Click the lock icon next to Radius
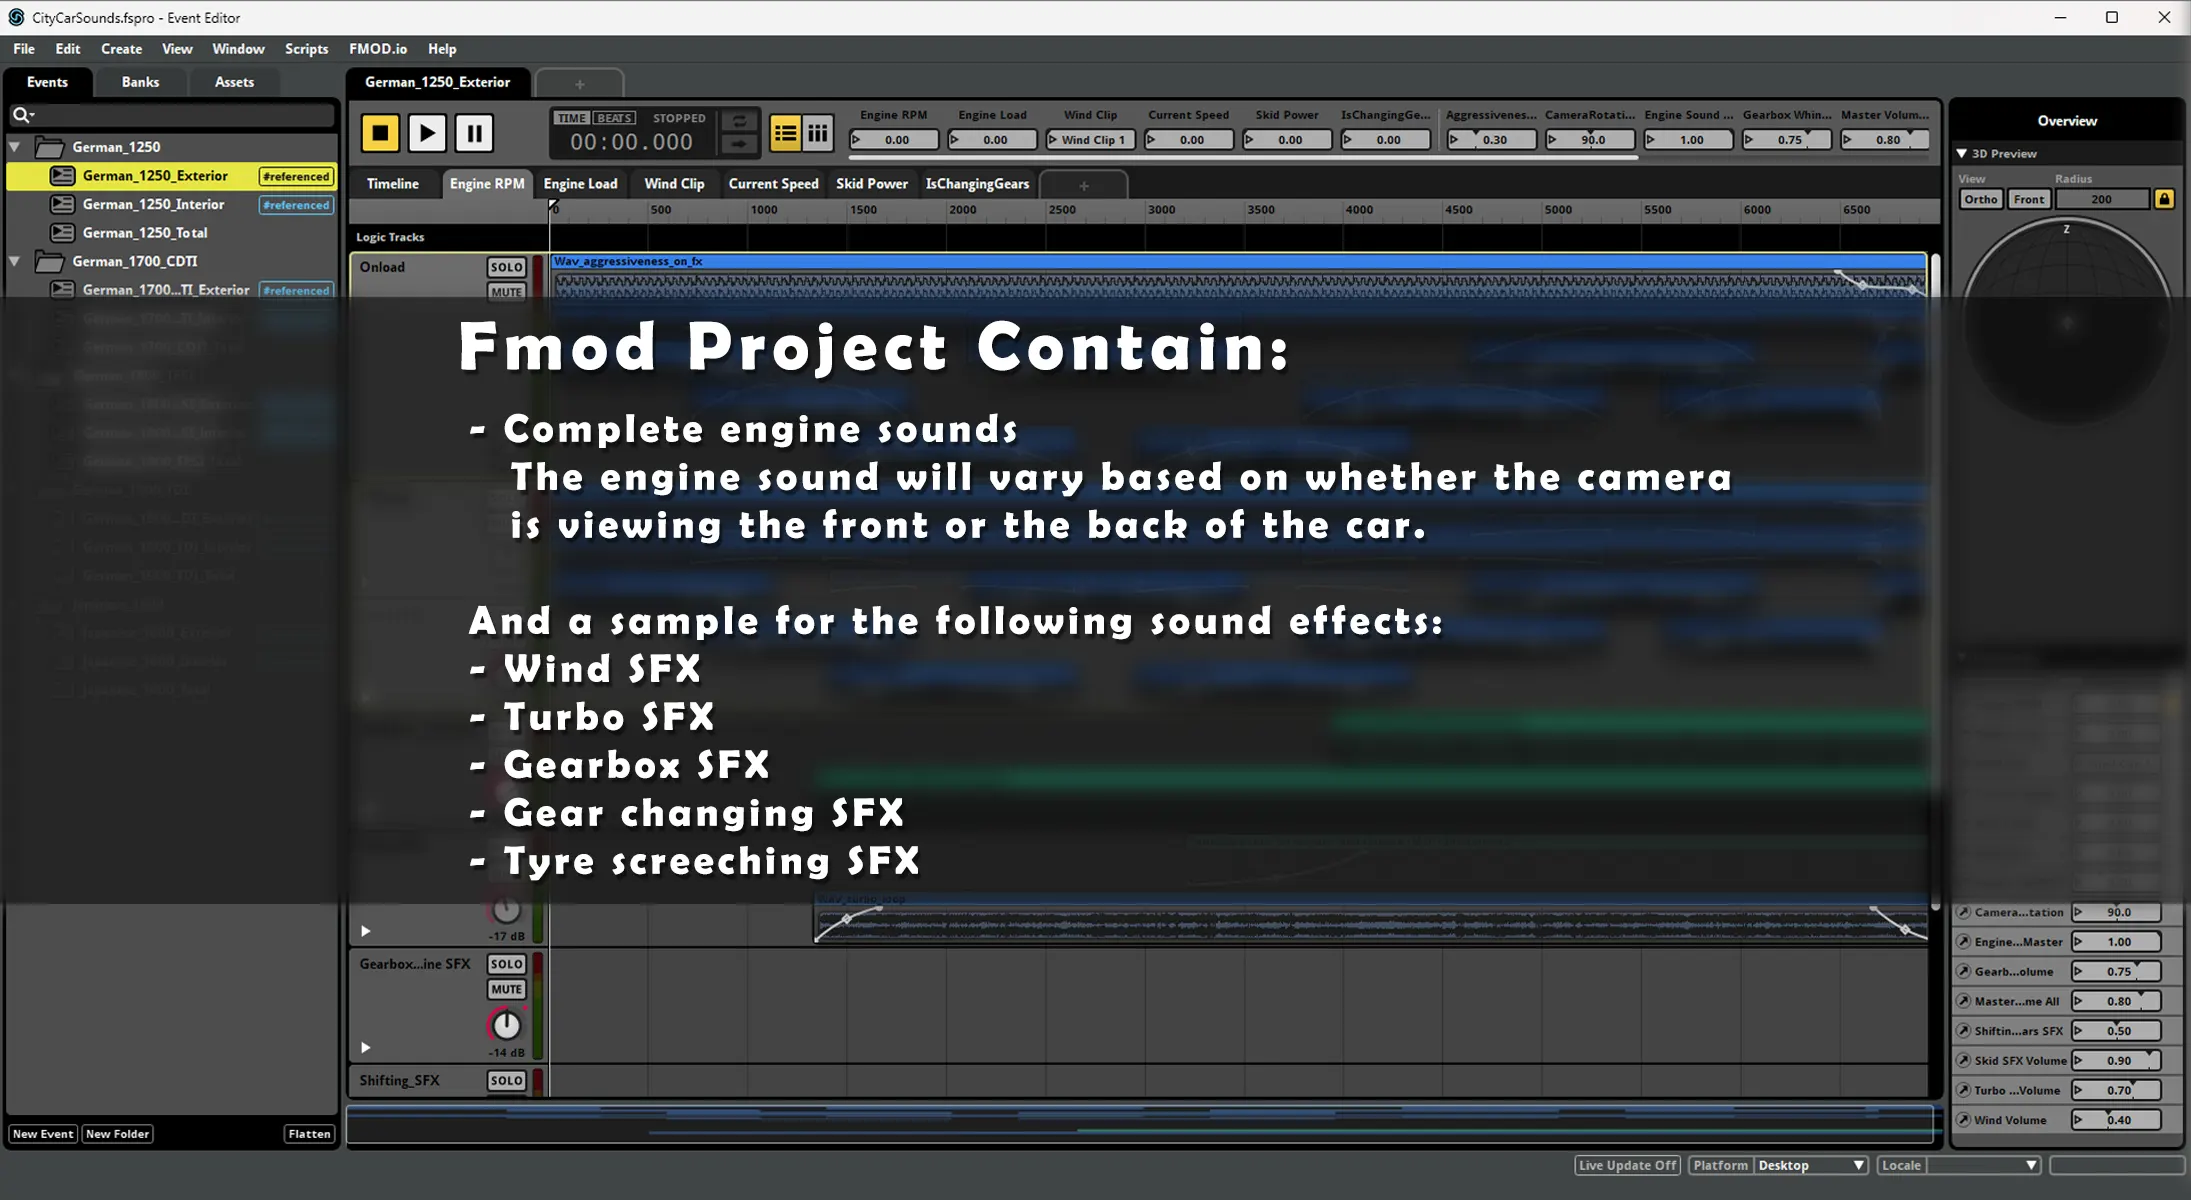 pos(2164,199)
